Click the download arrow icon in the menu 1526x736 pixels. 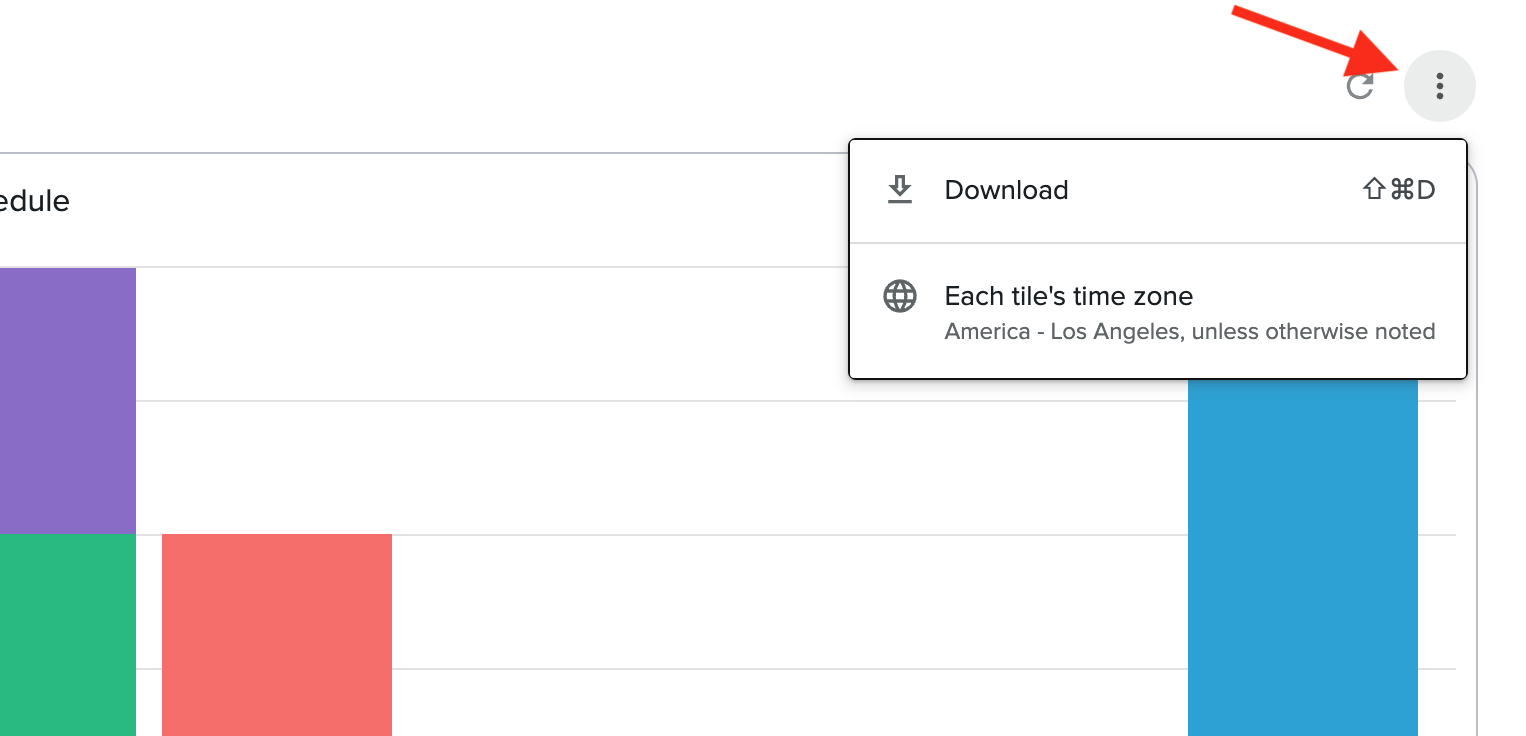(x=900, y=190)
